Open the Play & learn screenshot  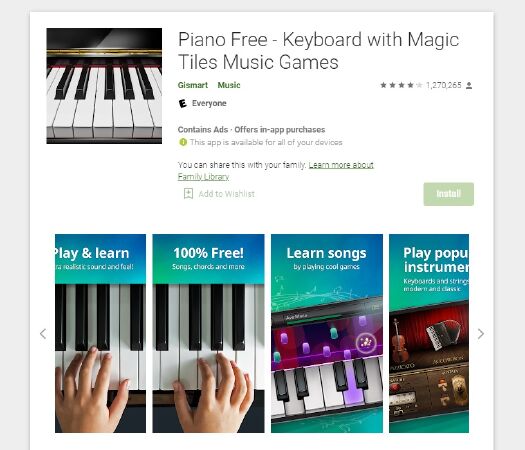point(100,333)
